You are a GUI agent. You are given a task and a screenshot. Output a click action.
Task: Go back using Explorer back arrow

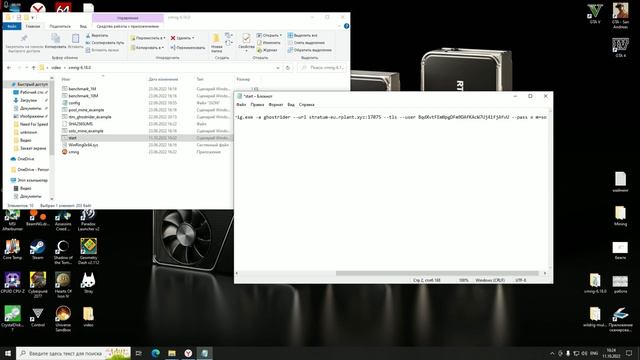pyautogui.click(x=9, y=68)
